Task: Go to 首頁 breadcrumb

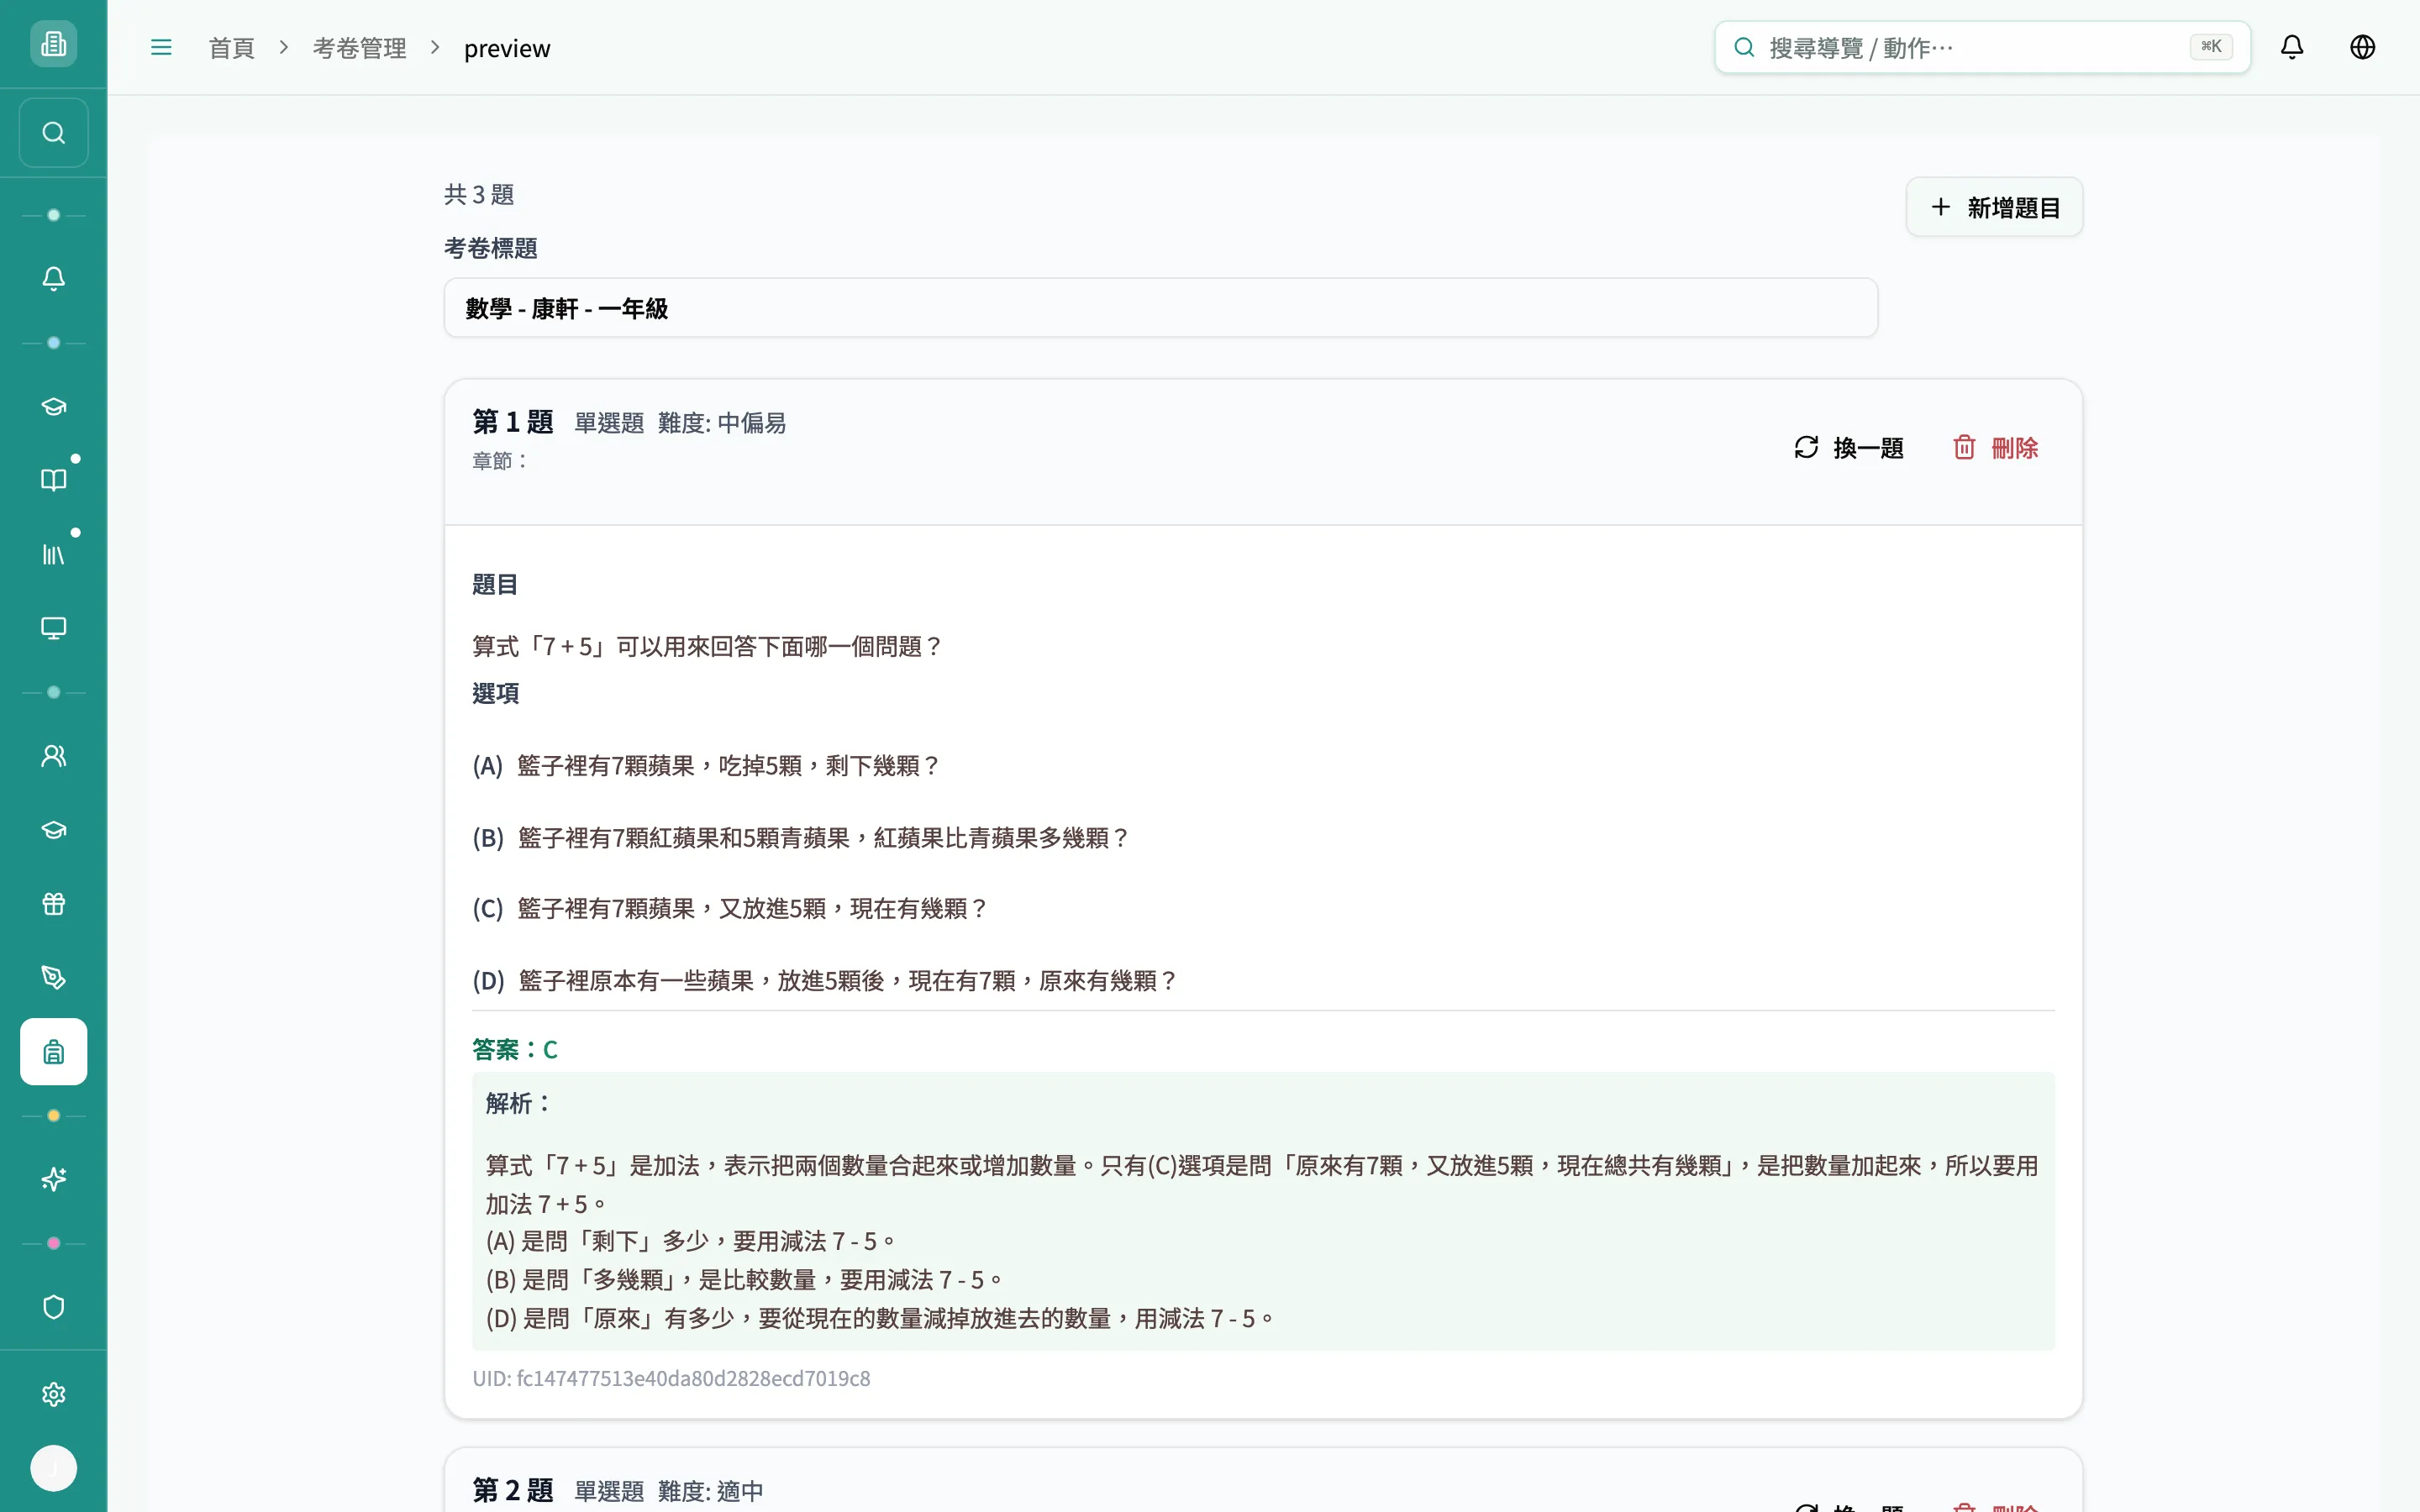Action: 231,48
